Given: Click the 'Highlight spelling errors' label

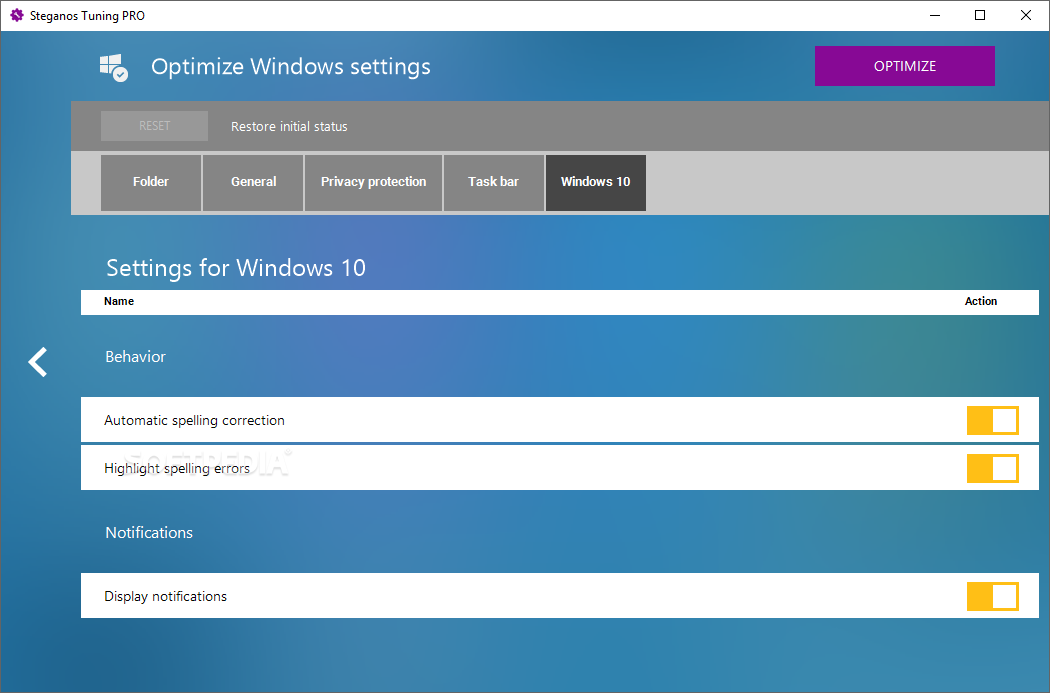Looking at the screenshot, I should 177,469.
